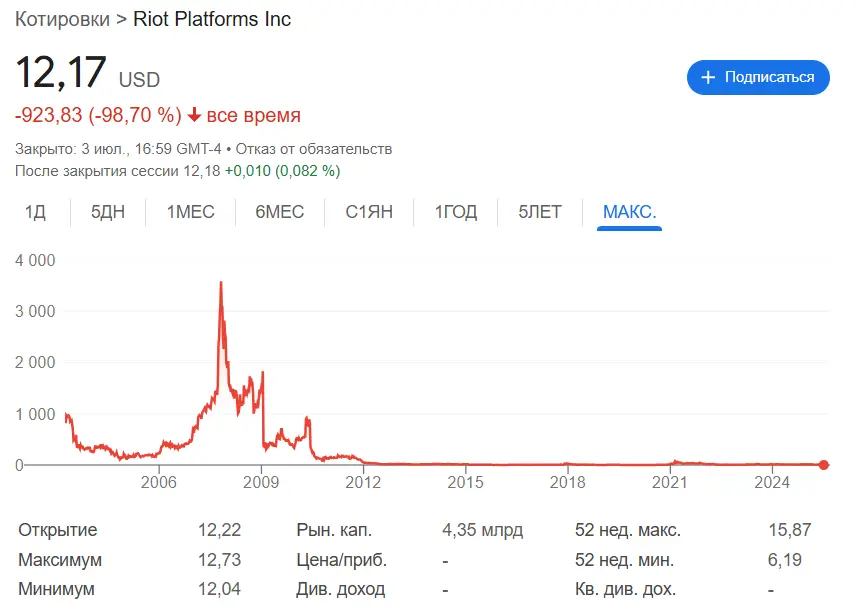The width and height of the screenshot is (857, 610).
Task: Click the red endpoint dot on chart
Action: (824, 464)
